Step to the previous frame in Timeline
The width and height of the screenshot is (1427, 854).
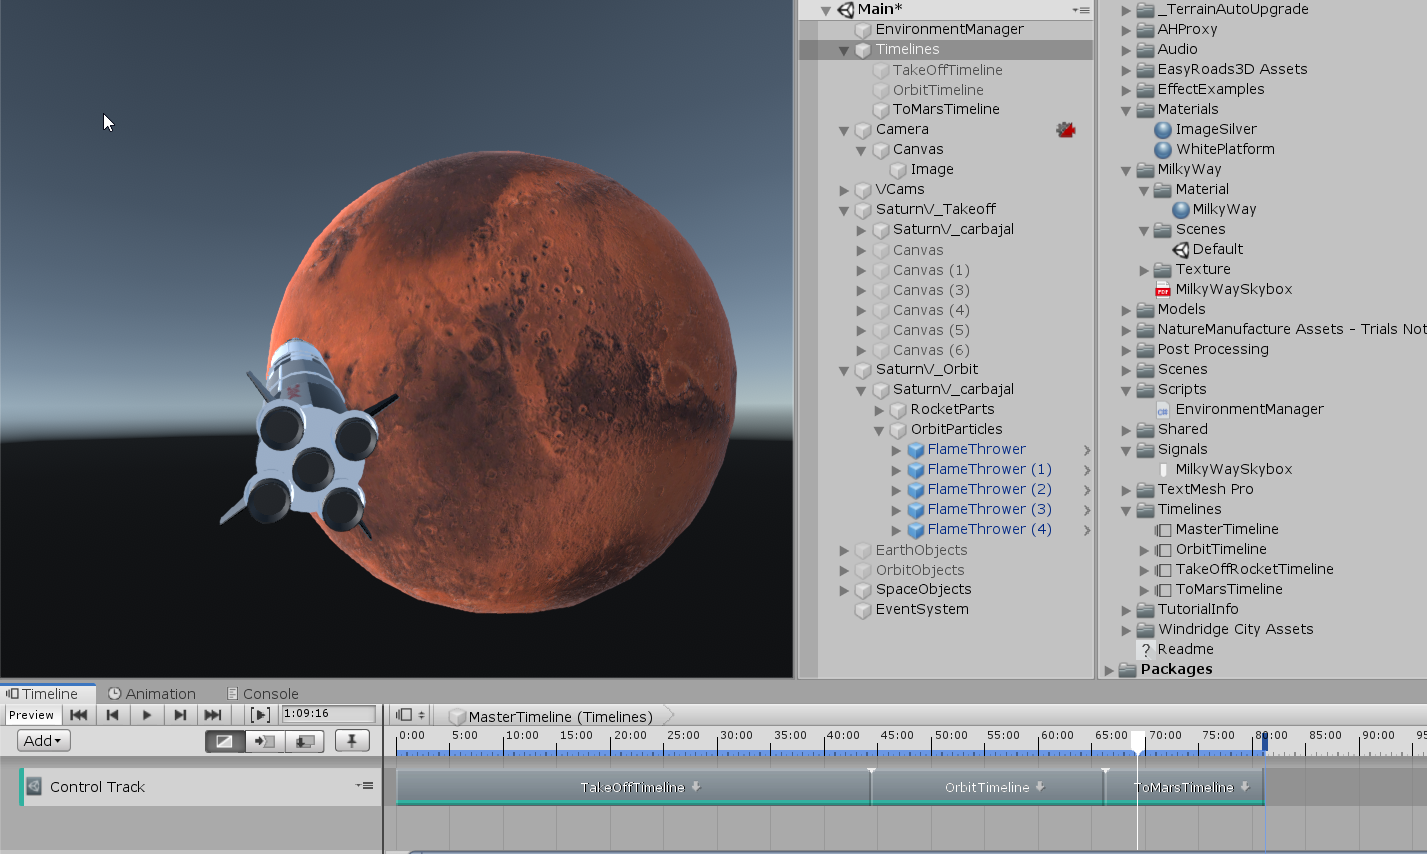tap(113, 714)
